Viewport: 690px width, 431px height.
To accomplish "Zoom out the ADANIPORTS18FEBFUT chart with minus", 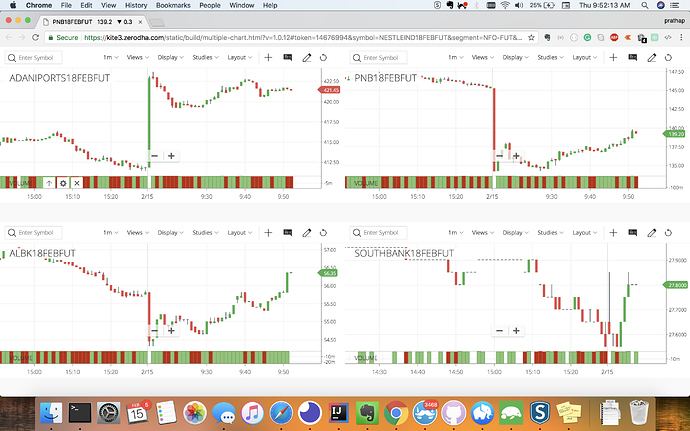I will [154, 156].
